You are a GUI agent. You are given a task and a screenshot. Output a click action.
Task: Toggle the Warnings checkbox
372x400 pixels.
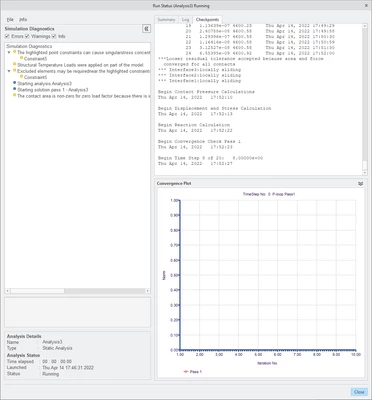click(27, 36)
